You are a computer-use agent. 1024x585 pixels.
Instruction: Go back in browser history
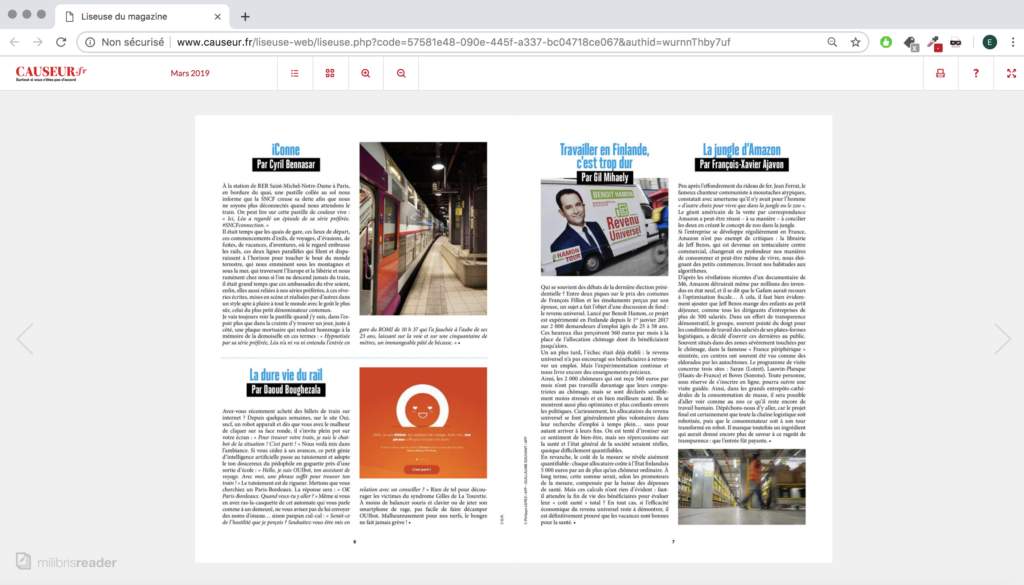[x=14, y=42]
